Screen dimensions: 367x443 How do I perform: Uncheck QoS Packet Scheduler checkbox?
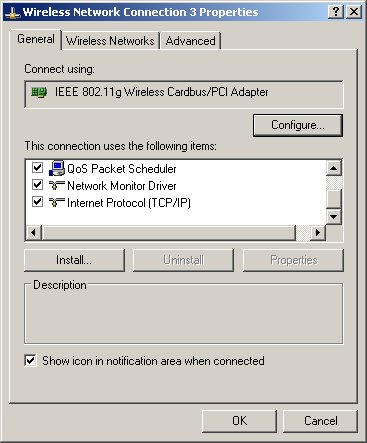[37, 168]
